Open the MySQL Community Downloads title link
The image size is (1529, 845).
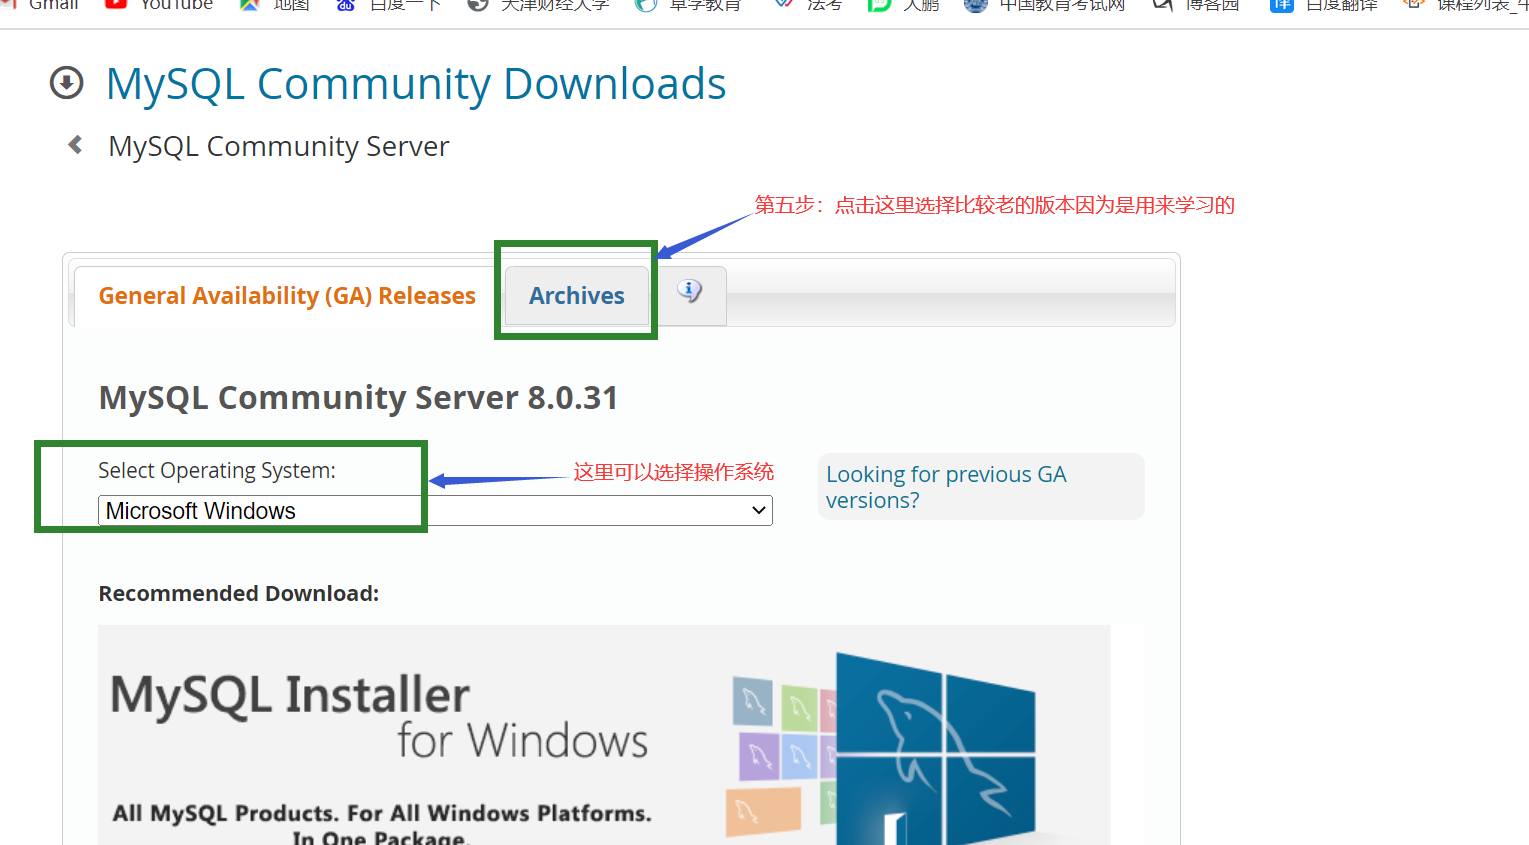tap(416, 84)
